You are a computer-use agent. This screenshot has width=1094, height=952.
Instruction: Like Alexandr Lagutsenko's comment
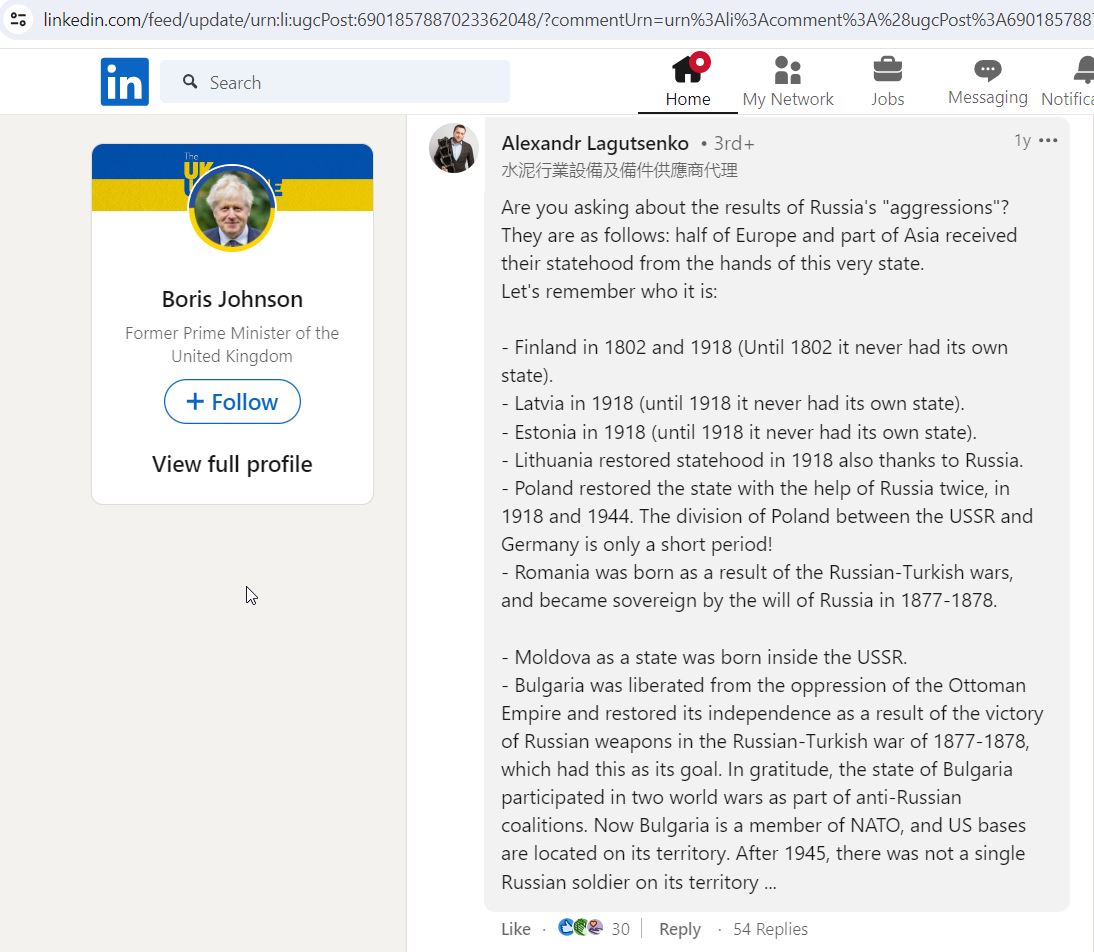coord(516,929)
